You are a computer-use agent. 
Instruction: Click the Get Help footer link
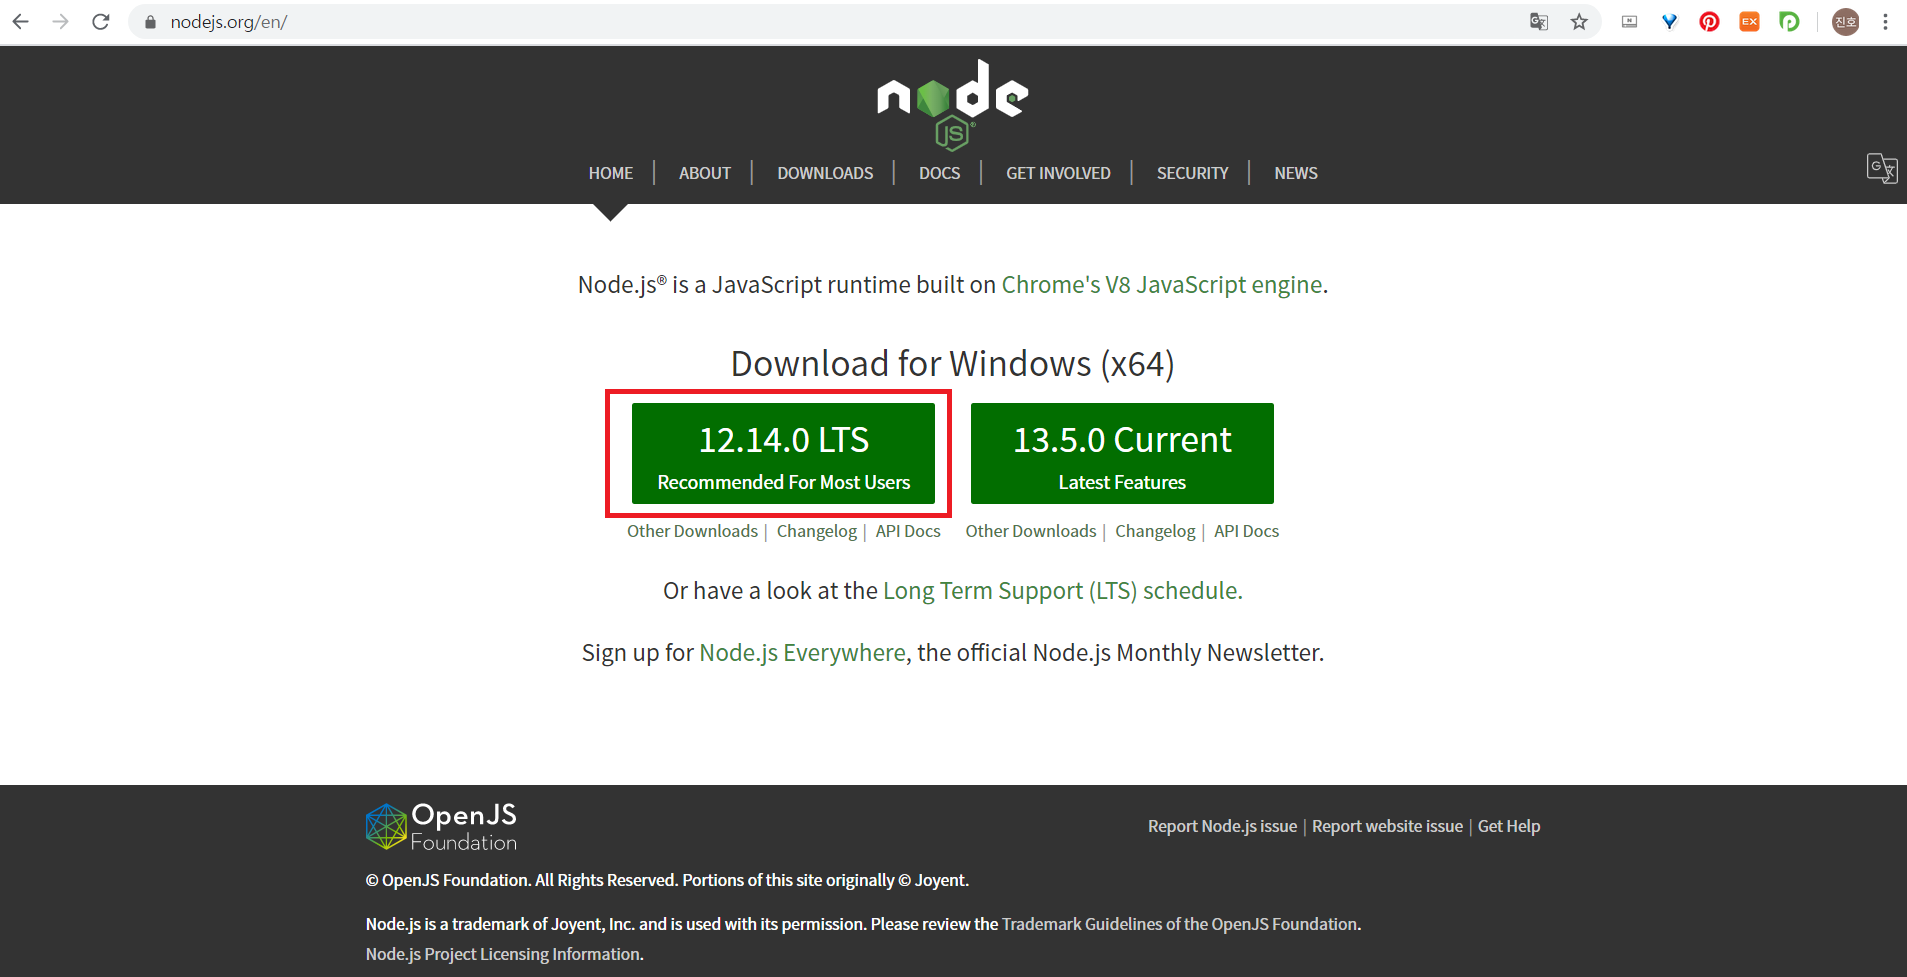[1509, 826]
